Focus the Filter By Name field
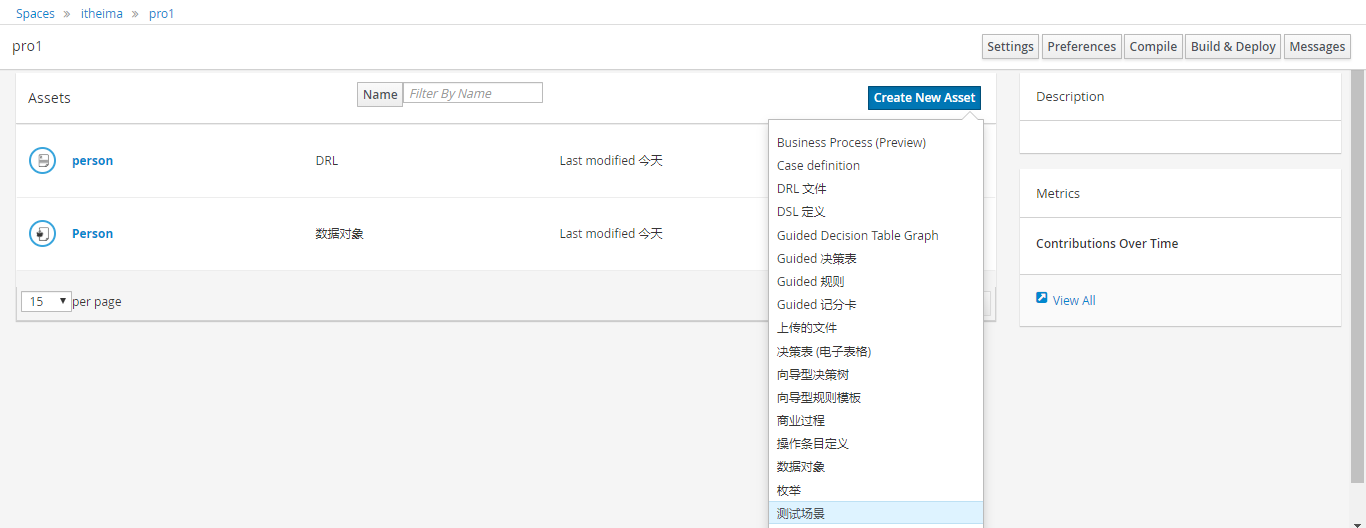The width and height of the screenshot is (1366, 528). (x=473, y=93)
